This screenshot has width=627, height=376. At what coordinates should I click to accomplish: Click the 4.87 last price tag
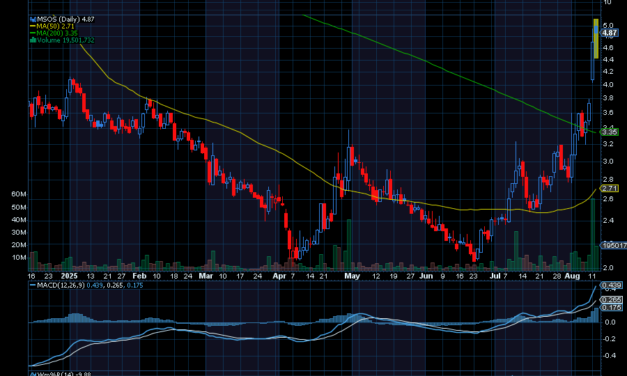[x=610, y=33]
